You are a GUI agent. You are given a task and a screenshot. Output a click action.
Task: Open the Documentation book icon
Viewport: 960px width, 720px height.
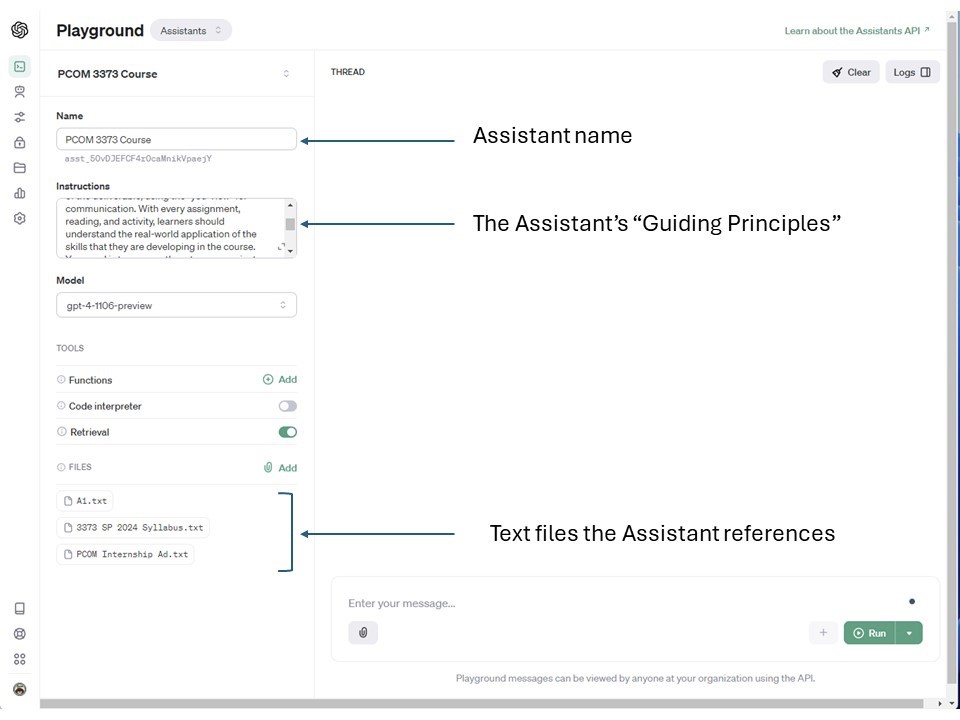point(20,608)
